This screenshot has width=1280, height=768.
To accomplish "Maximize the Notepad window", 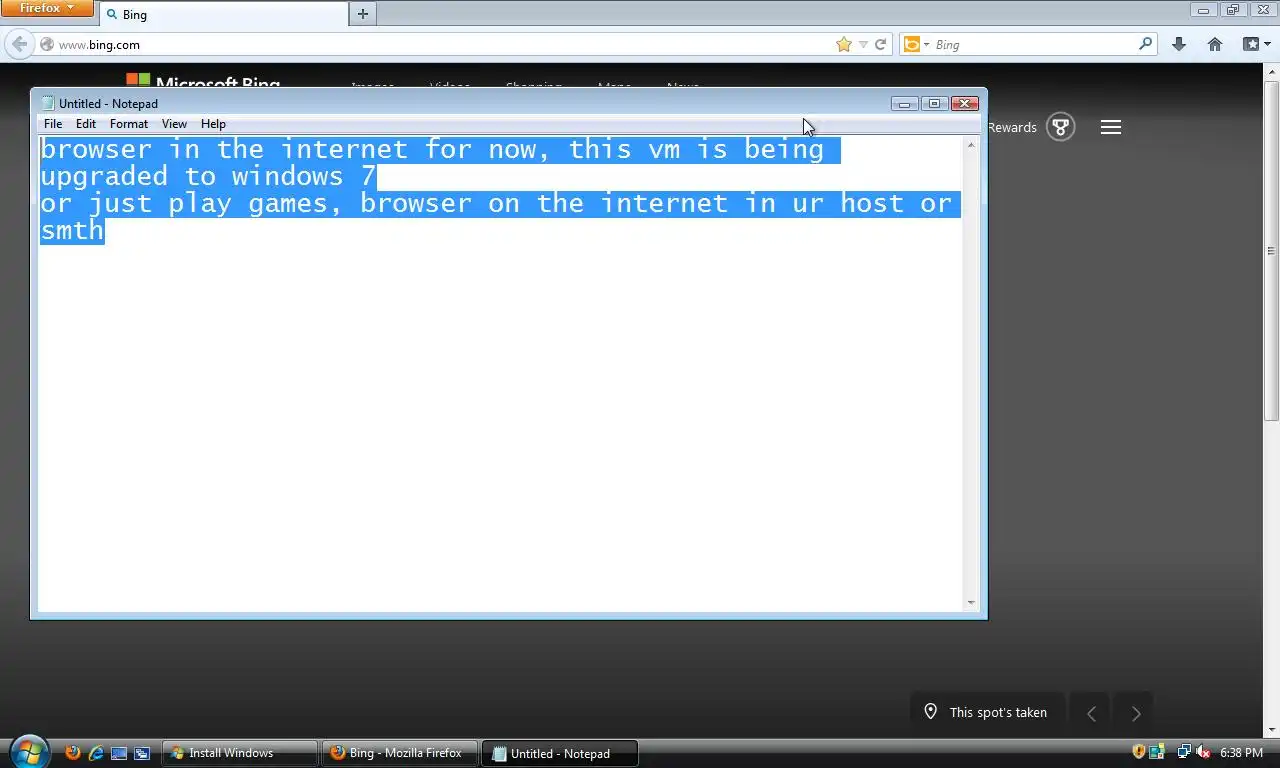I will tap(934, 103).
